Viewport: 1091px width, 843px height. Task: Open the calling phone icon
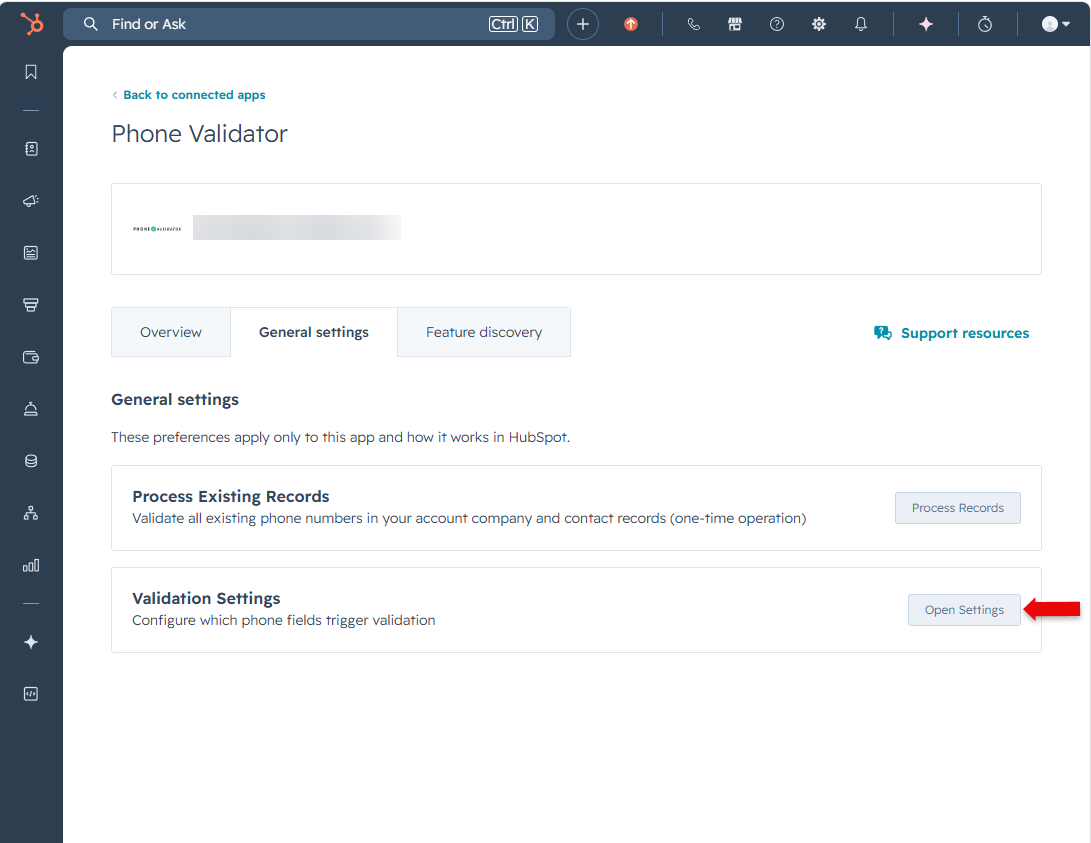coord(693,24)
